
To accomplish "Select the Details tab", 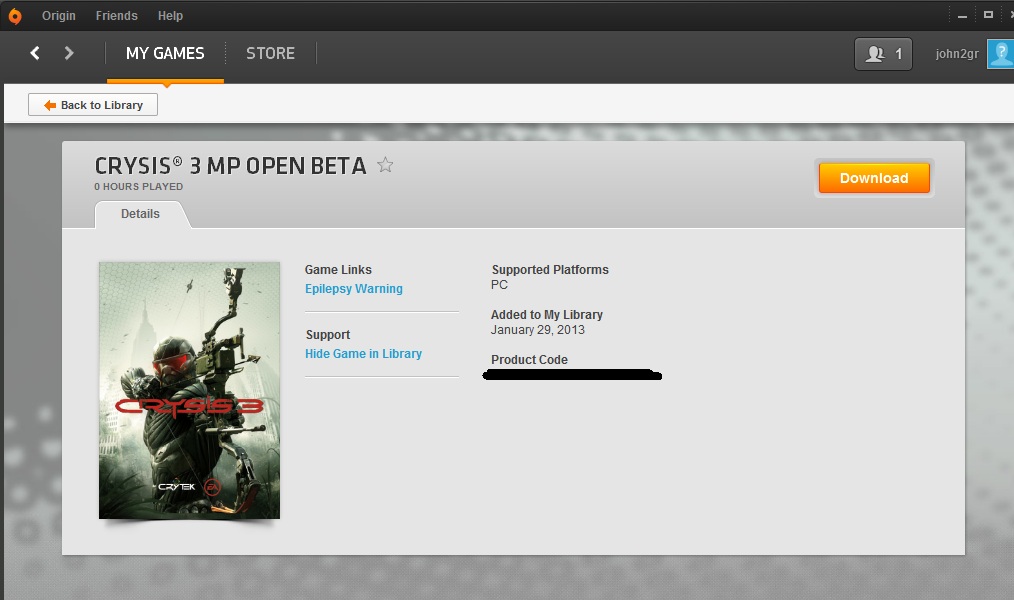I will pyautogui.click(x=140, y=214).
